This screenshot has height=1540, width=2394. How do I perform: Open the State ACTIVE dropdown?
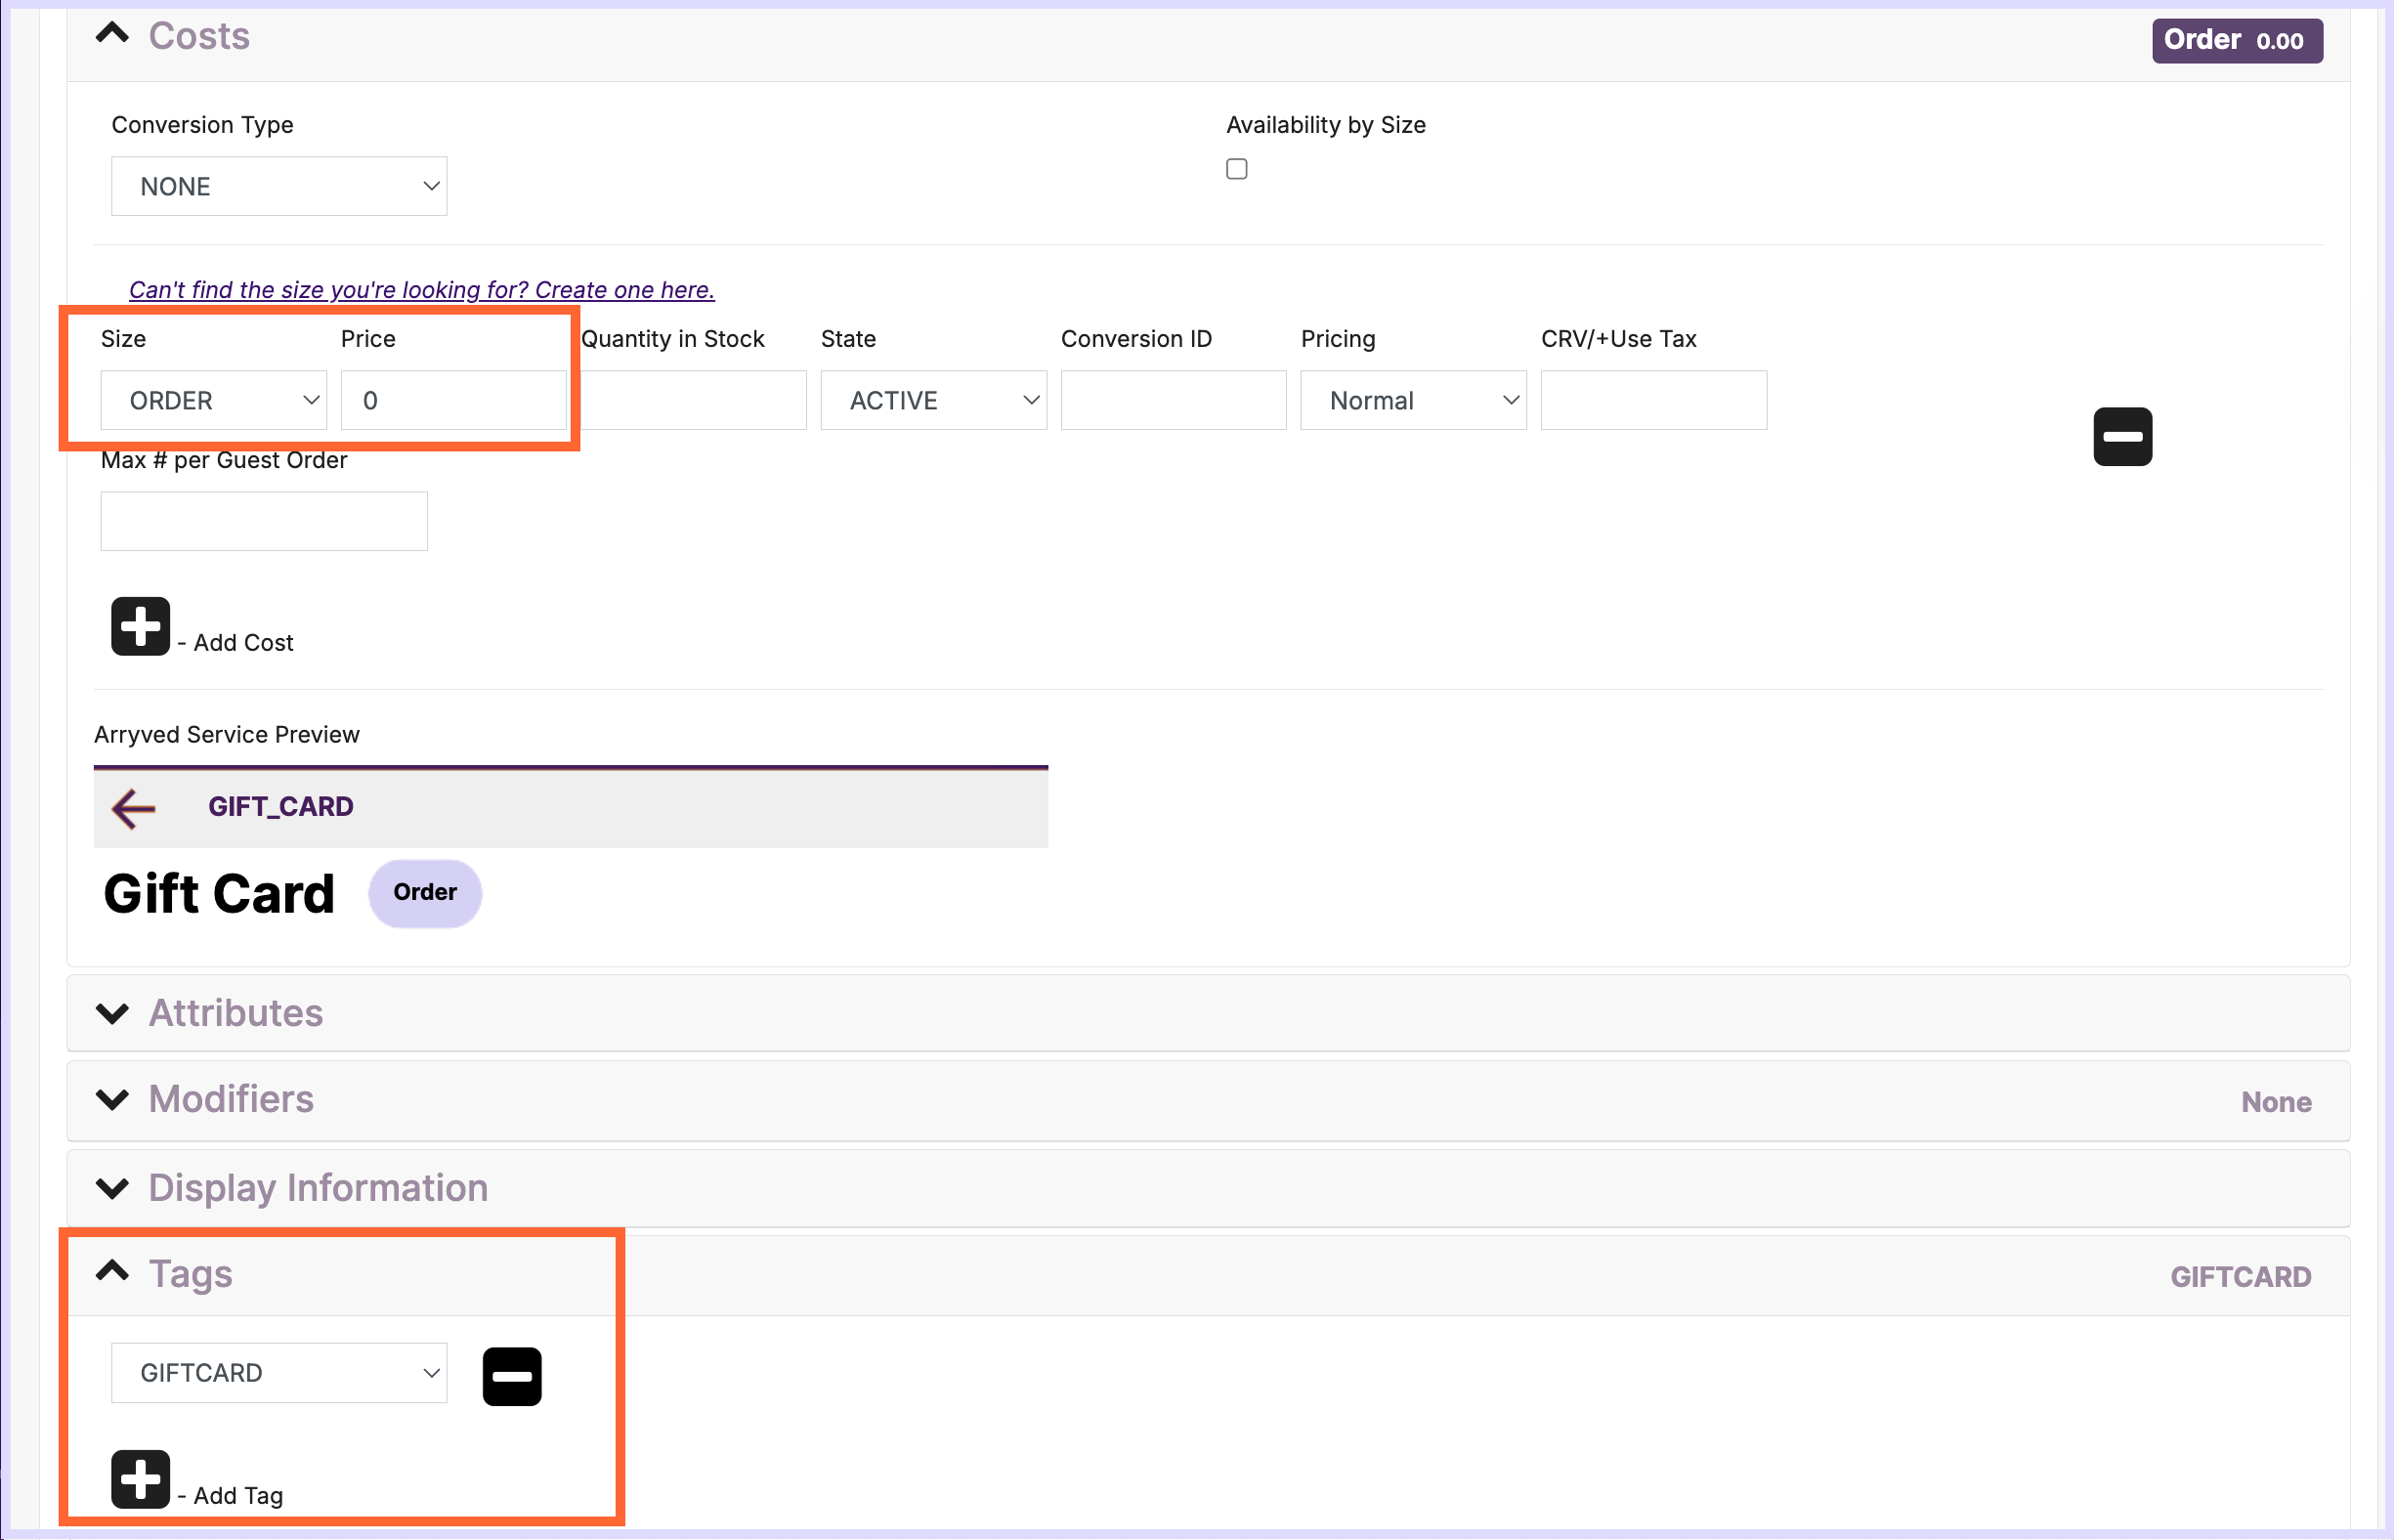[933, 400]
